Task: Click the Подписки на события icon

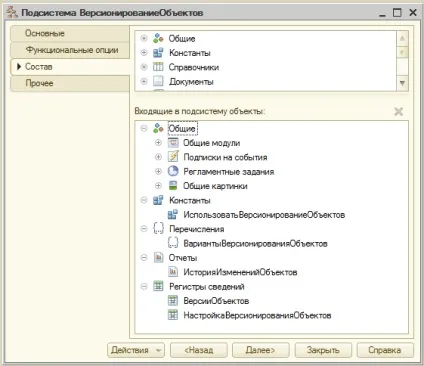Action: tap(173, 157)
